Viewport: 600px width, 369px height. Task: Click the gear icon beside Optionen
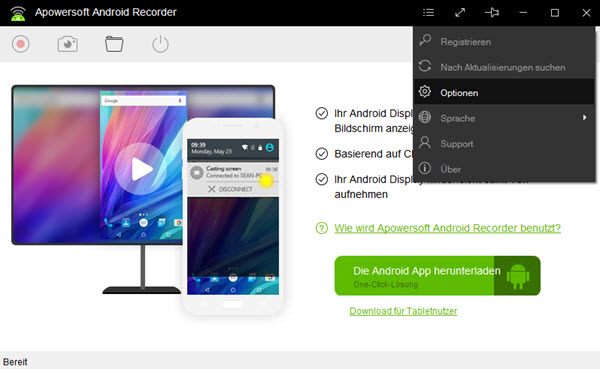(425, 91)
